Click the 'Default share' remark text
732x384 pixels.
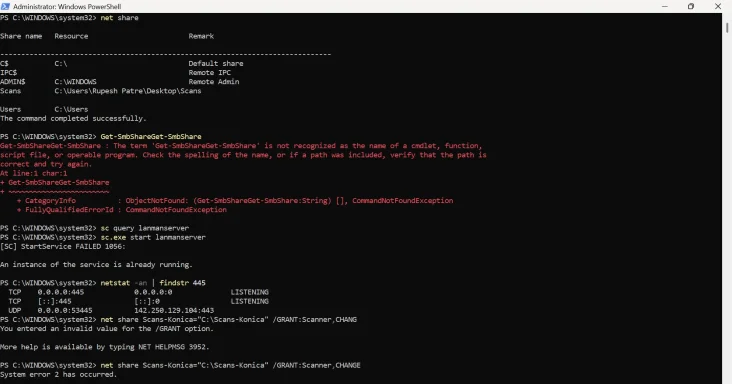click(x=216, y=63)
